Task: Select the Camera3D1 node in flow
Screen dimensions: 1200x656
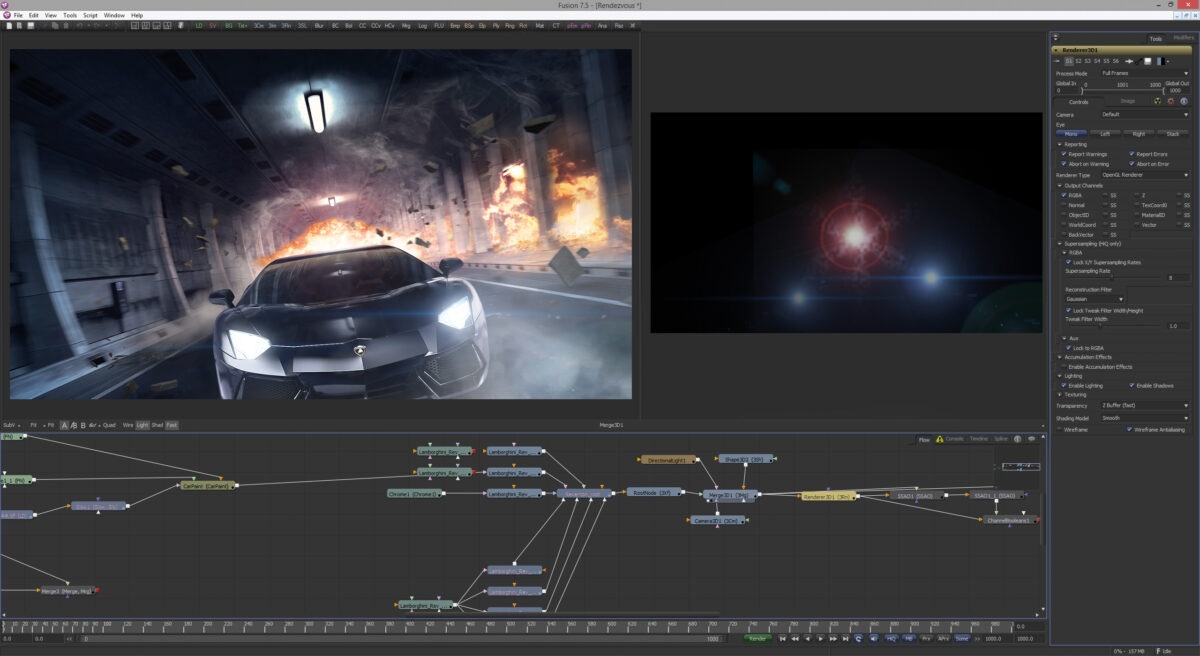Action: [x=716, y=520]
